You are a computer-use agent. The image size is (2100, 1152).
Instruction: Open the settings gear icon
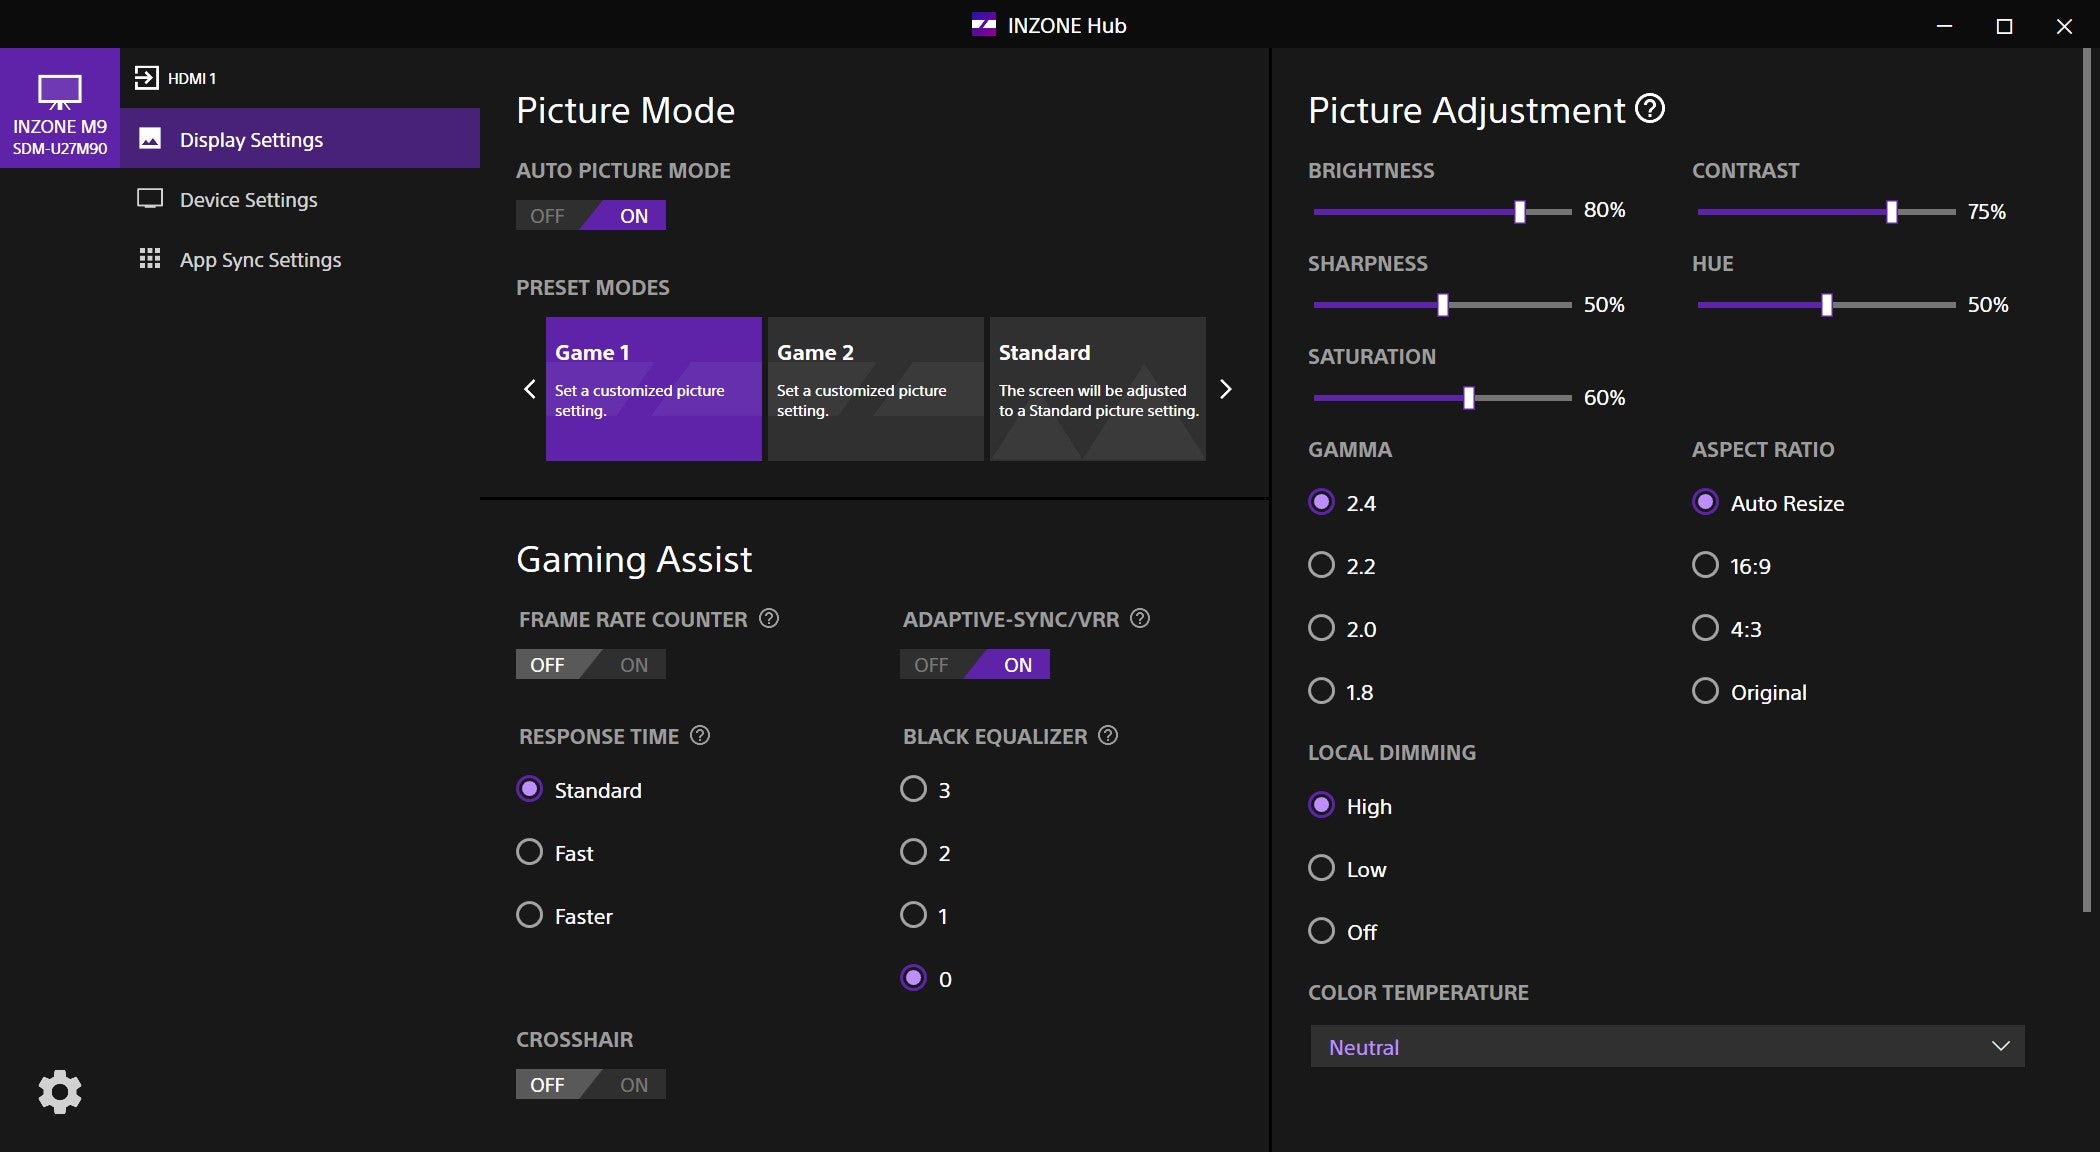[x=60, y=1092]
